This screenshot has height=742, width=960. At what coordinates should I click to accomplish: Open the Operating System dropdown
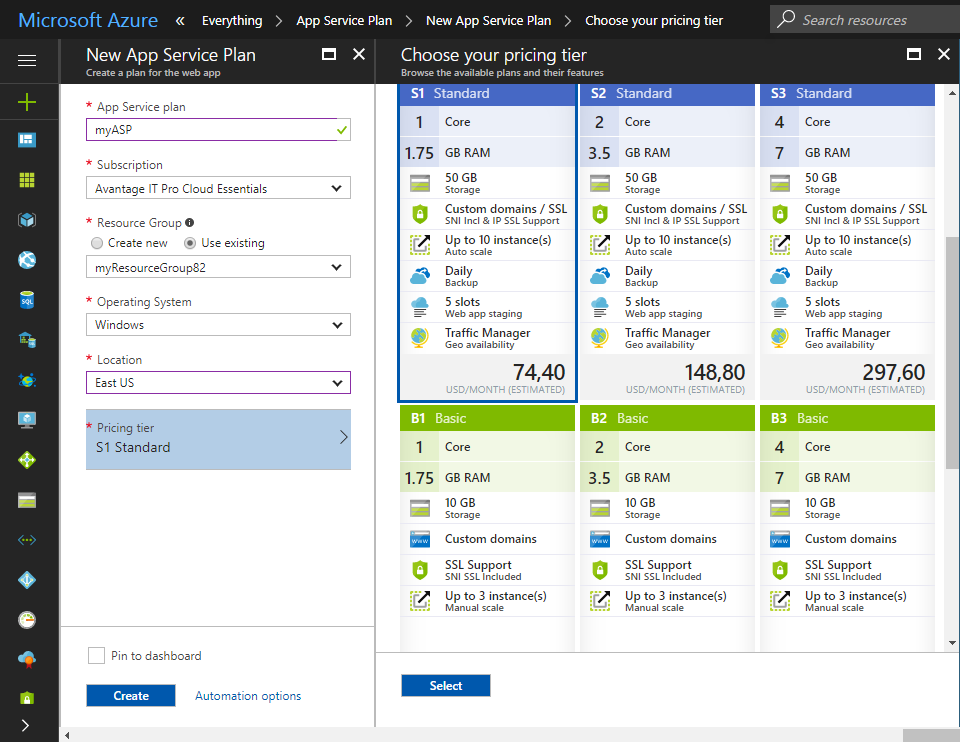219,324
